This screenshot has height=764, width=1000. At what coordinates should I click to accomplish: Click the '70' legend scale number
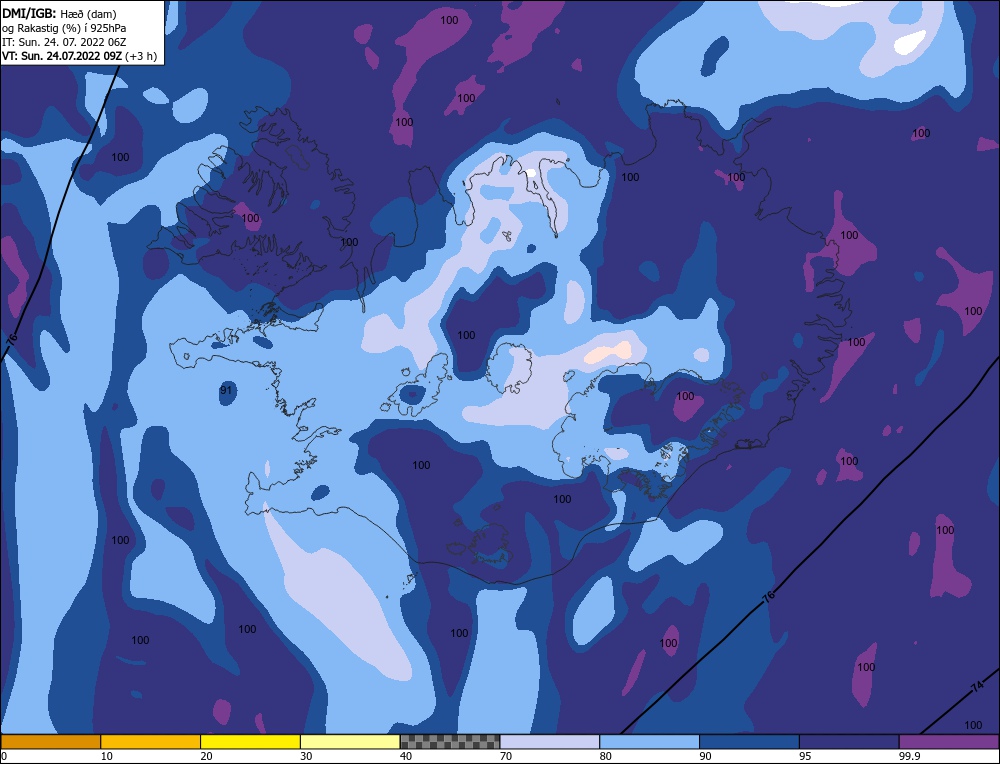[x=506, y=756]
